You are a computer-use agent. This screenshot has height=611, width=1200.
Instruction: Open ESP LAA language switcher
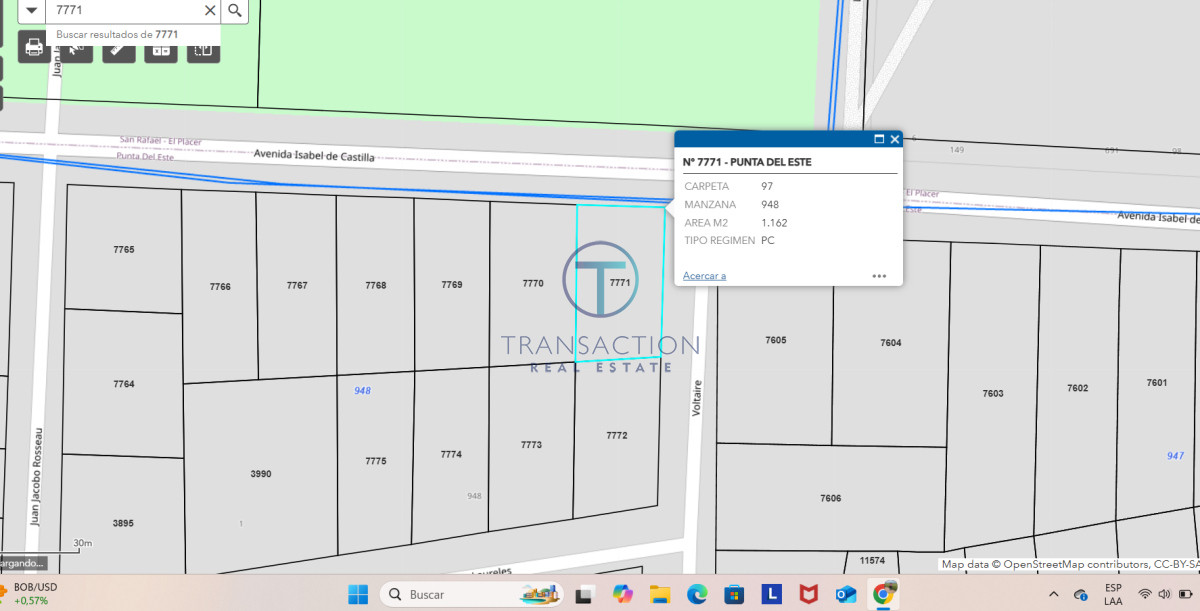(1113, 594)
